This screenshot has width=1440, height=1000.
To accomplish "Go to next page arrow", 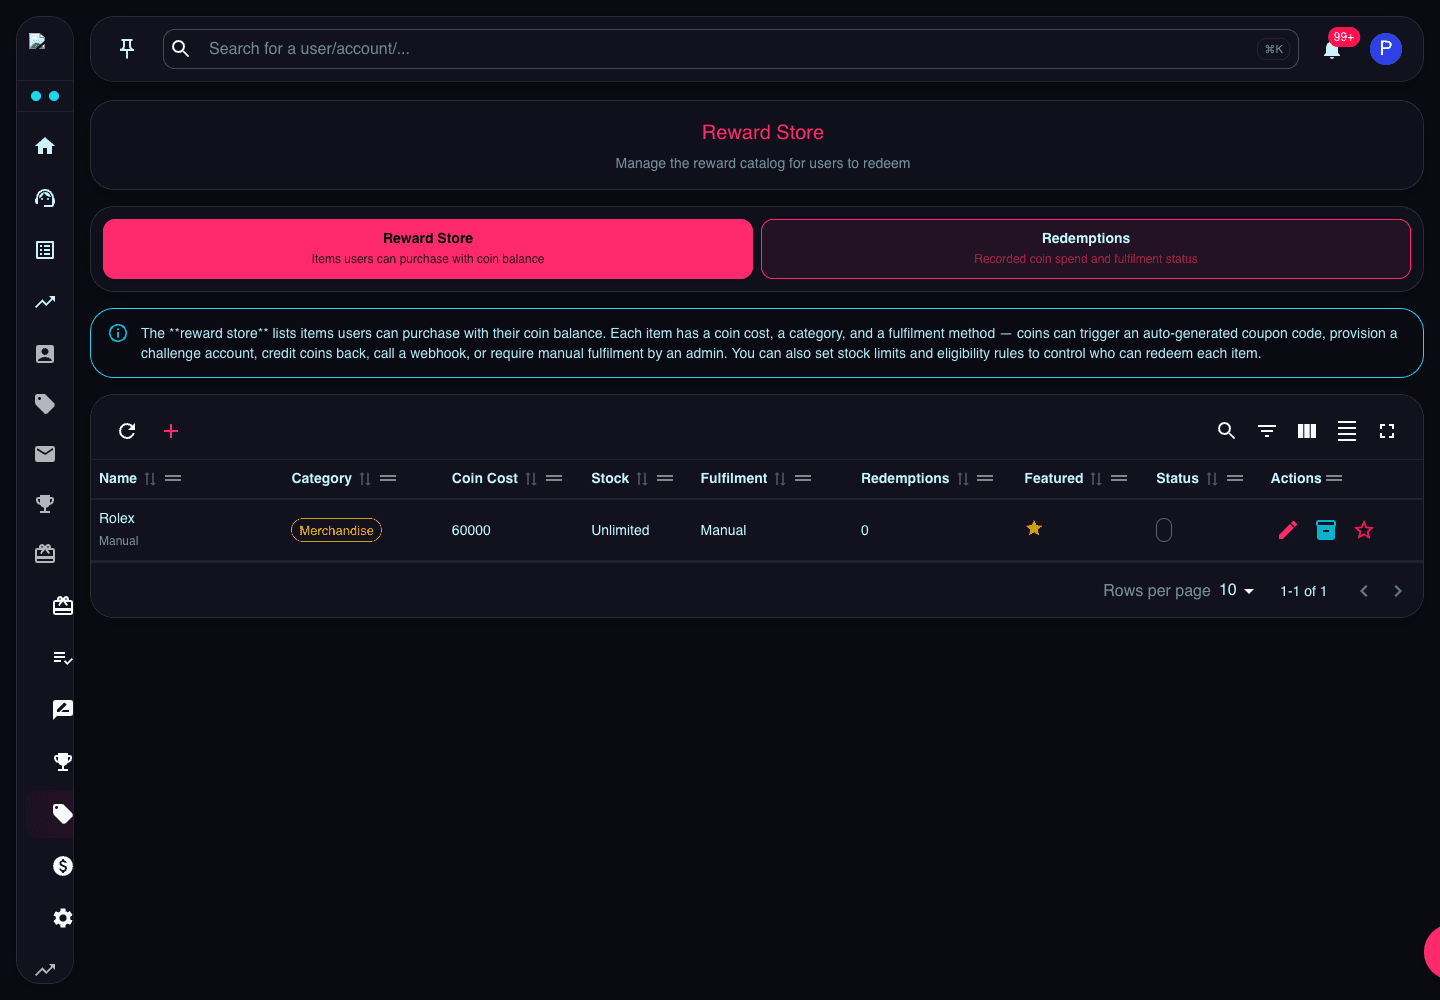I will click(1398, 591).
